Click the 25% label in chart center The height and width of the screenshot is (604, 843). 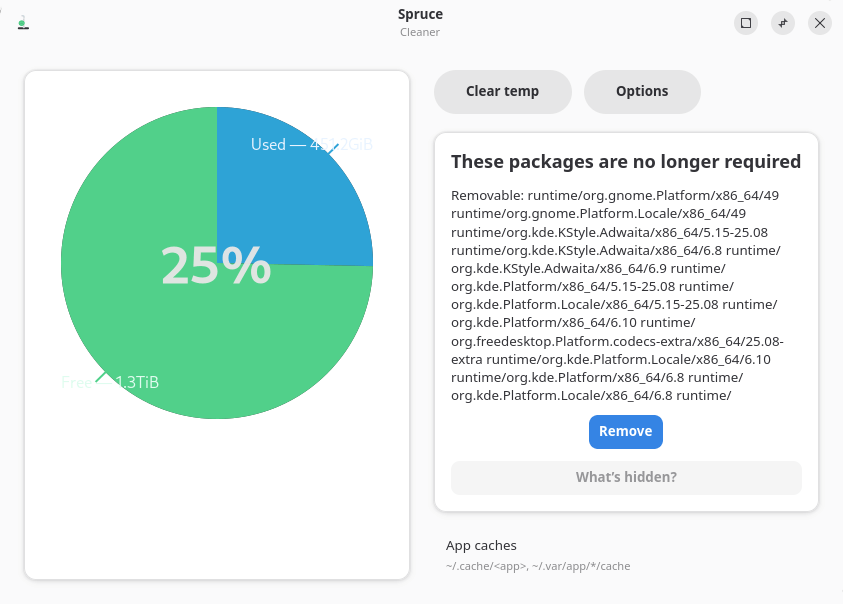tap(216, 266)
